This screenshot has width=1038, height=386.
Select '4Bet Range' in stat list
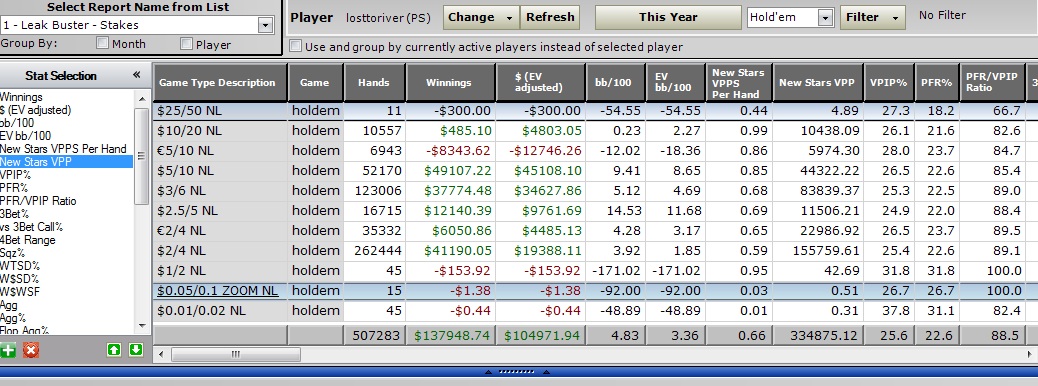(28, 240)
